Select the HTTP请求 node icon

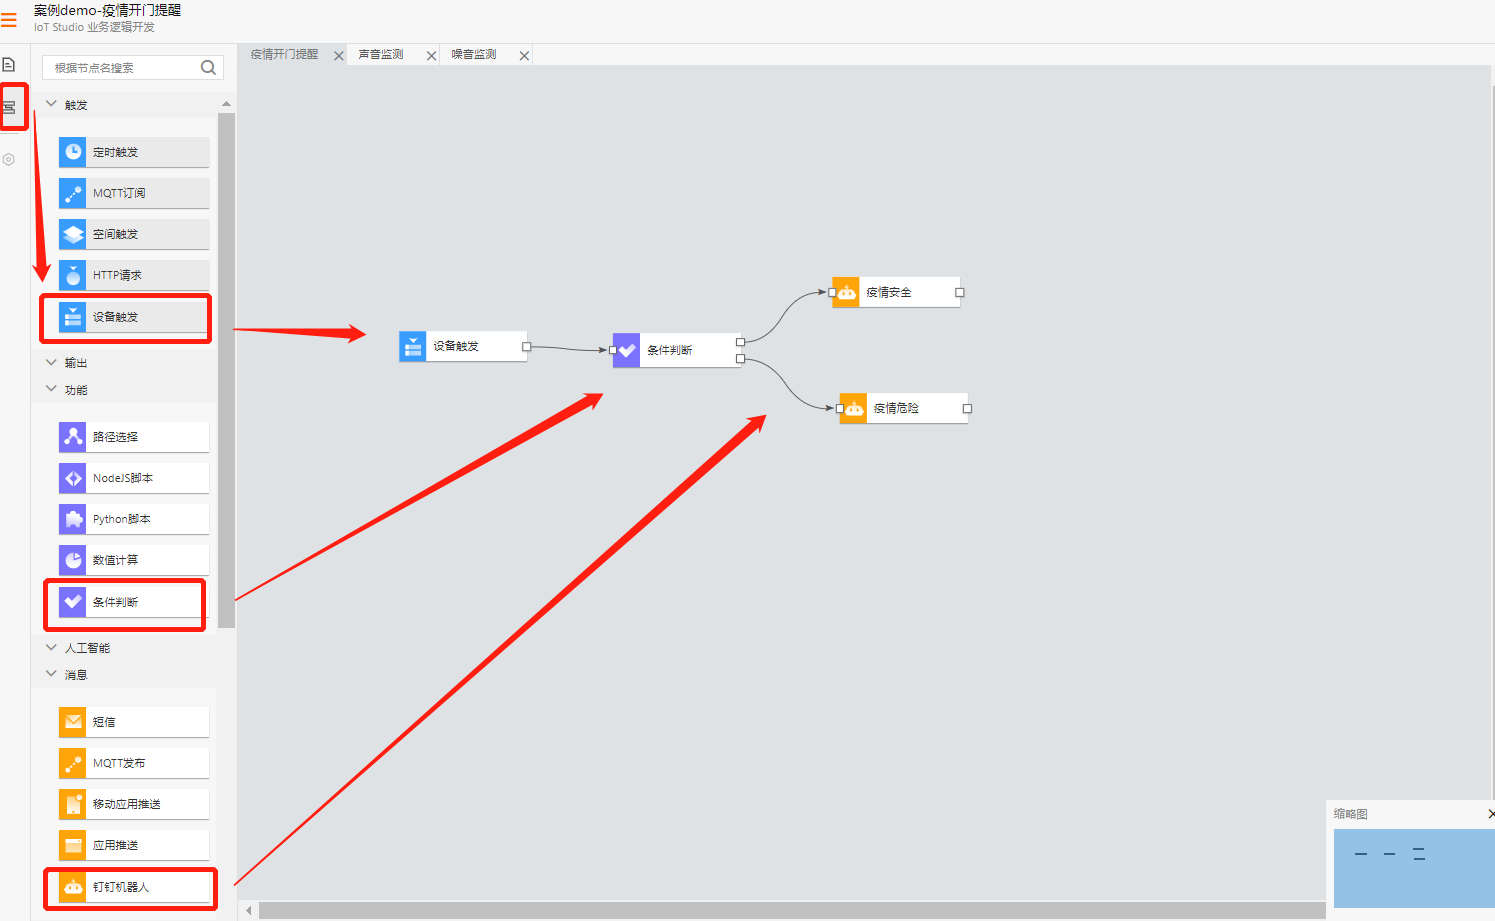click(x=73, y=275)
